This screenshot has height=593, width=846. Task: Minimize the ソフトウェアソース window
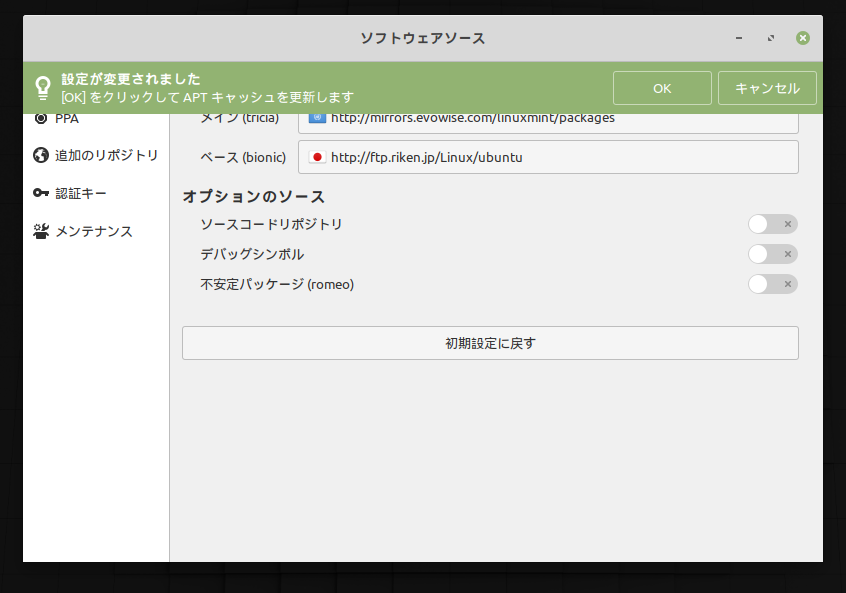[x=739, y=38]
